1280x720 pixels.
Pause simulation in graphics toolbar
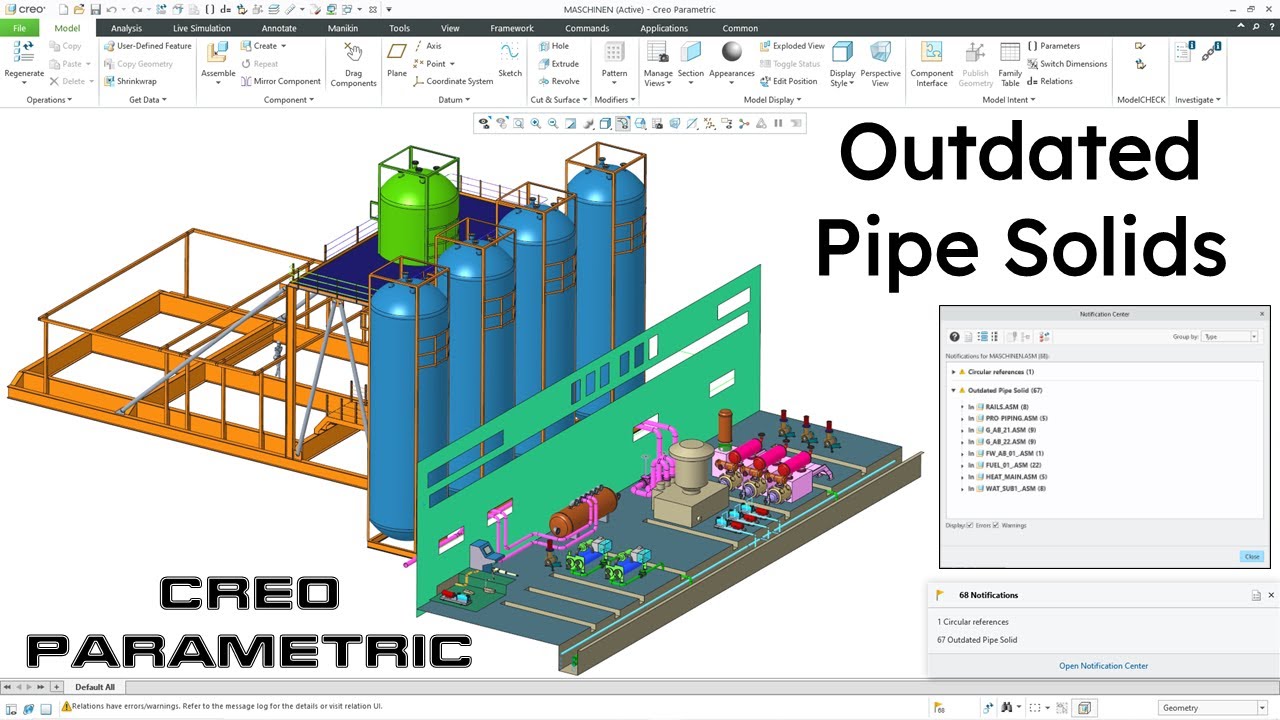click(778, 123)
